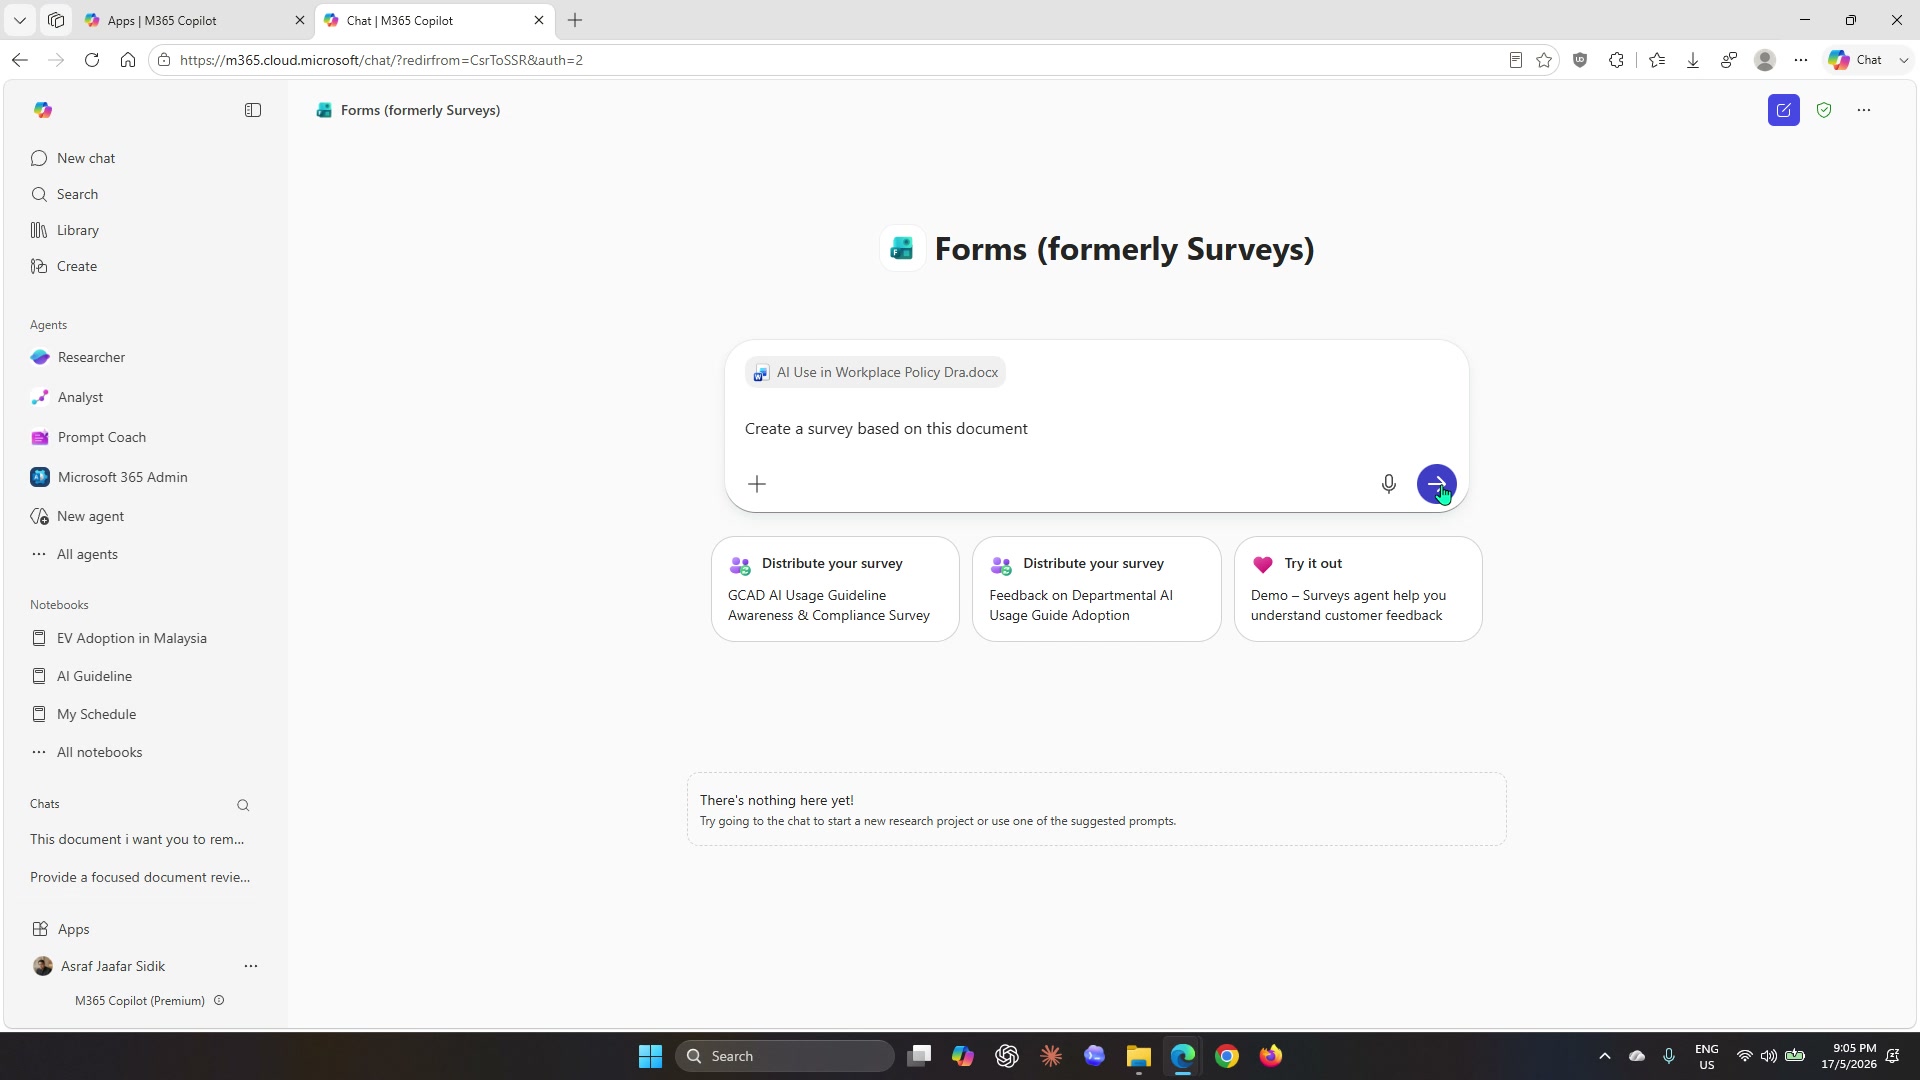Screen dimensions: 1920x1080
Task: Open the more options menu in chat header
Action: point(1864,110)
